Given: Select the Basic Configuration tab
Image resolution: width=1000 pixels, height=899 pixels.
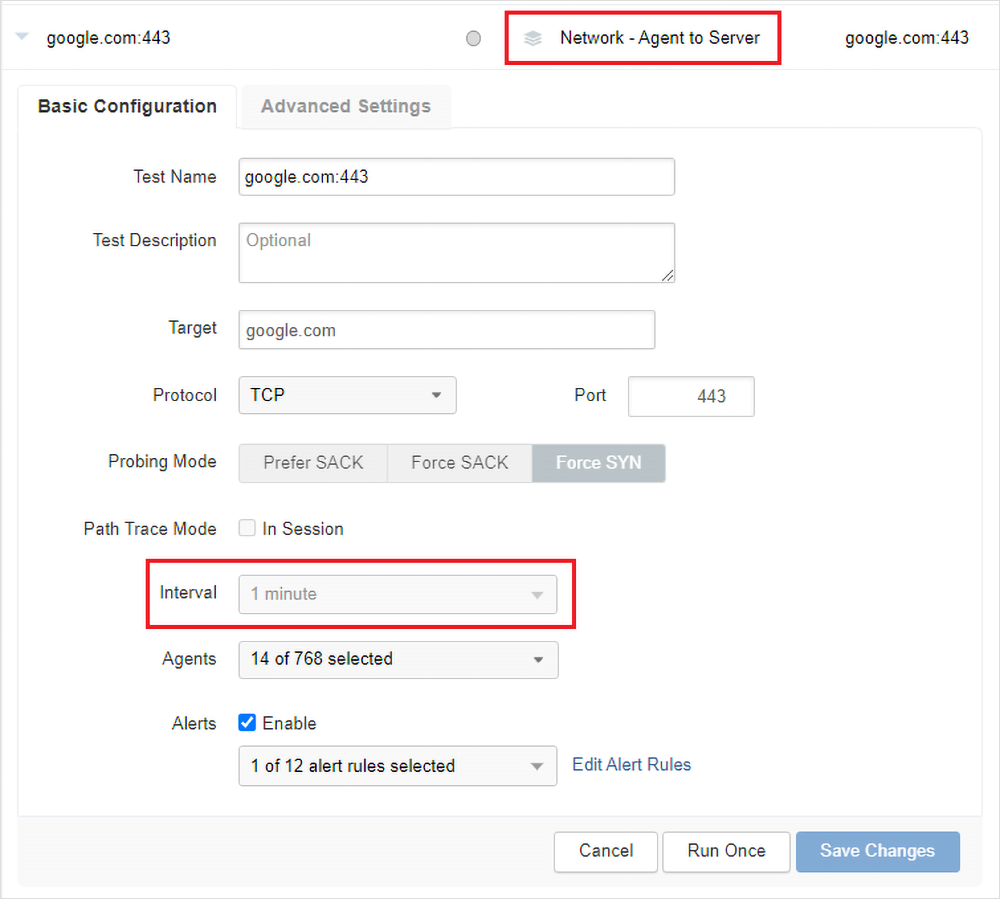Looking at the screenshot, I should point(127,106).
